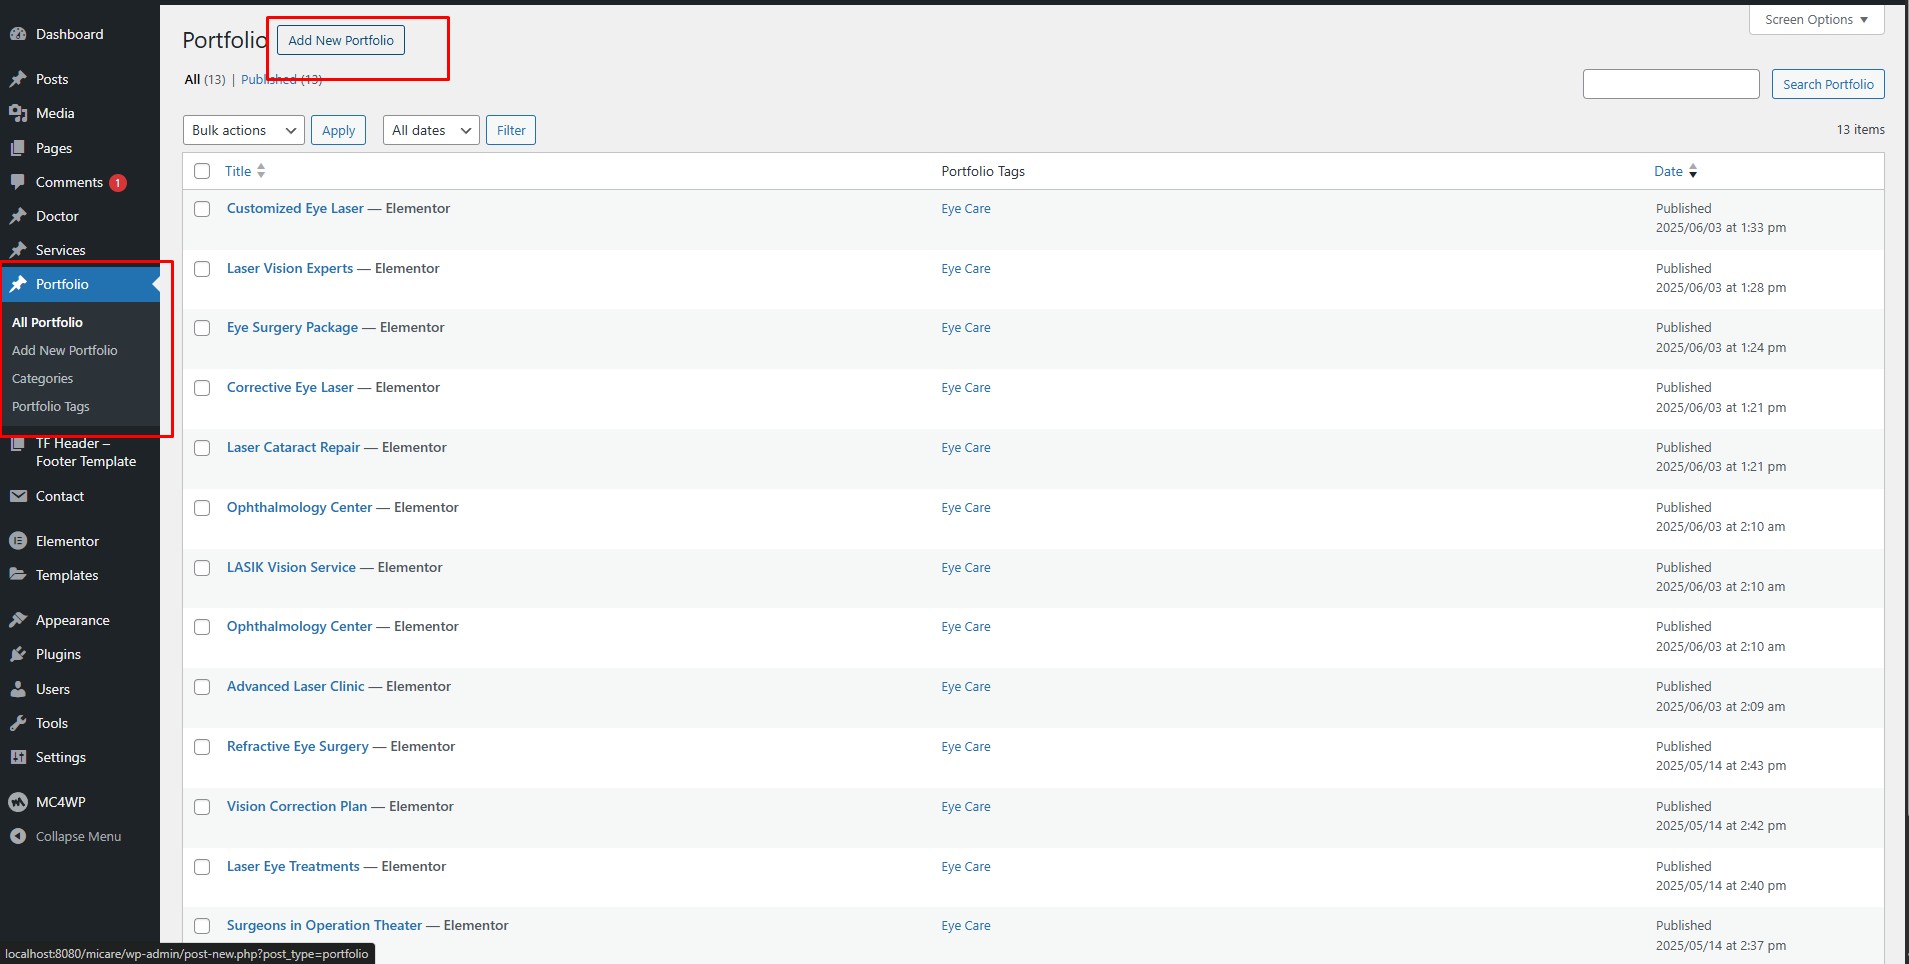Screen dimensions: 1909x964
Task: Open the Bulk actions dropdown
Action: 244,130
